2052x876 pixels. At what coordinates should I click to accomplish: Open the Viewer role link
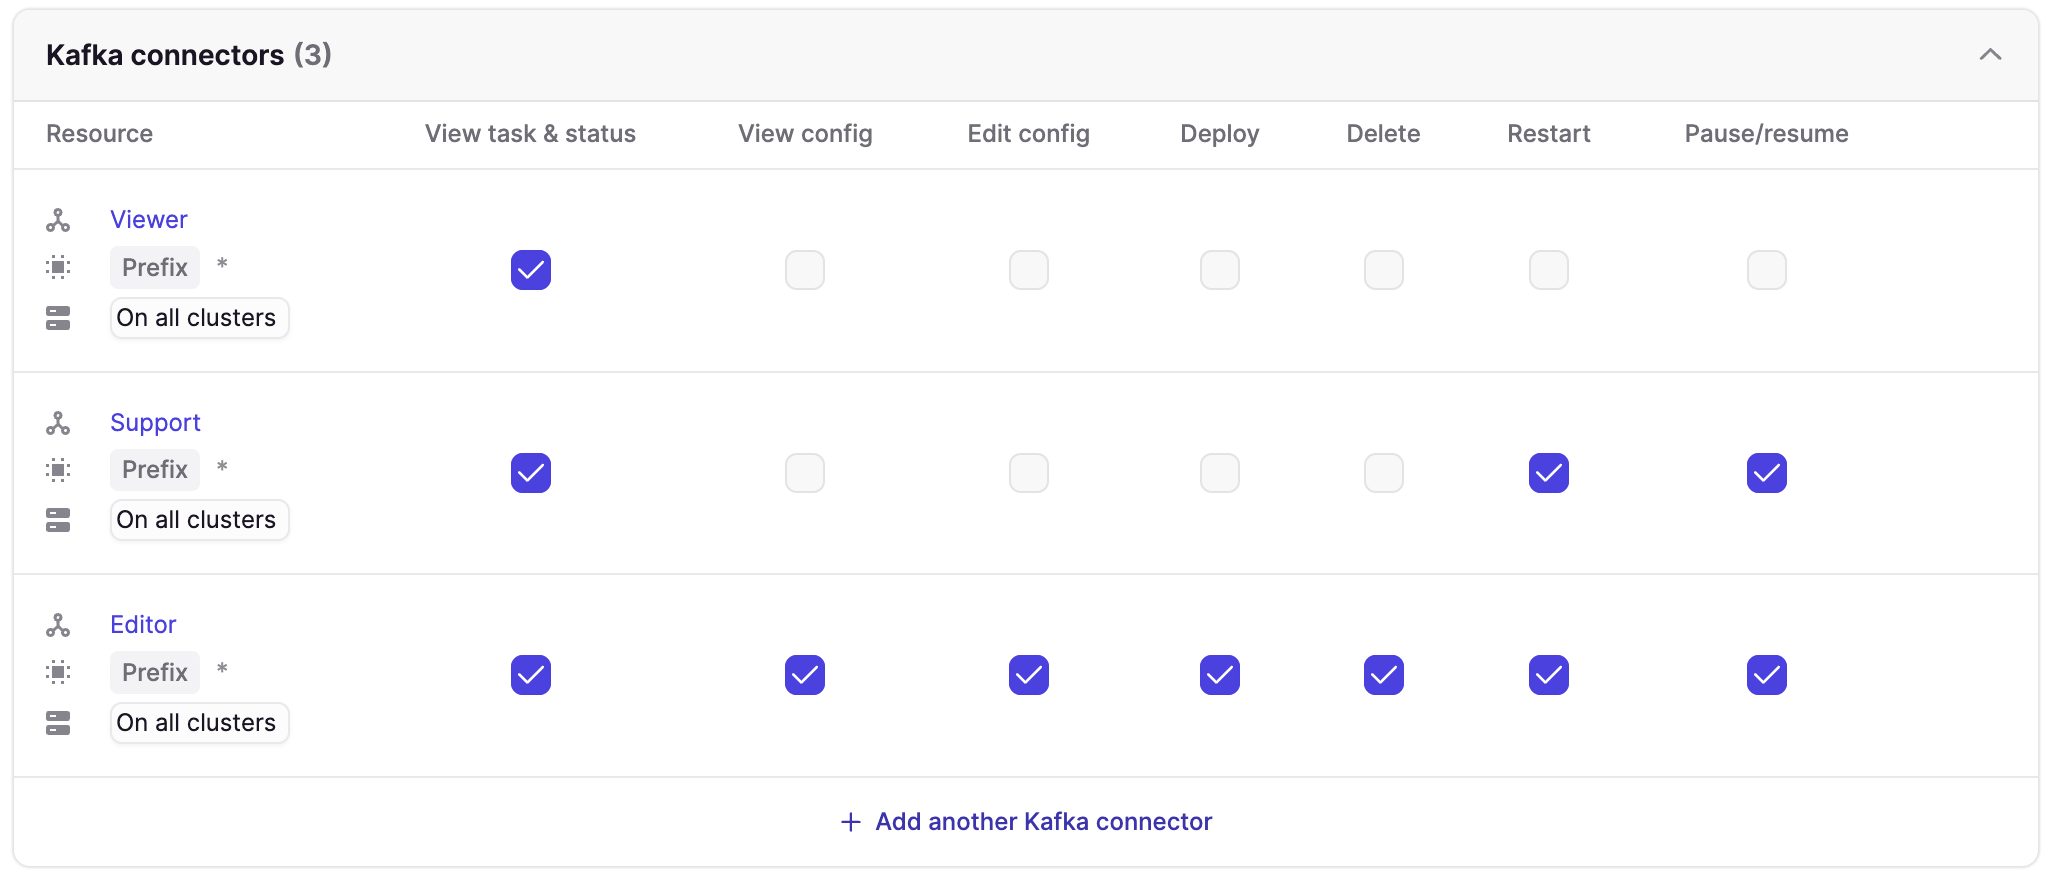[x=149, y=220]
